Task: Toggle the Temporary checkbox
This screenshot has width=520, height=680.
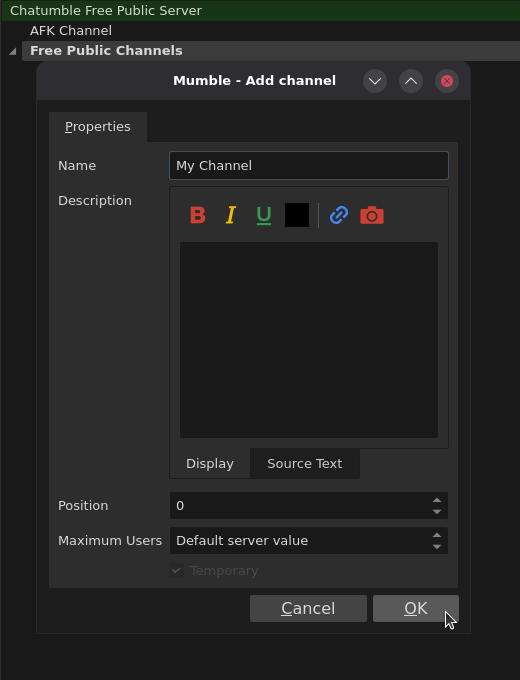Action: click(177, 571)
